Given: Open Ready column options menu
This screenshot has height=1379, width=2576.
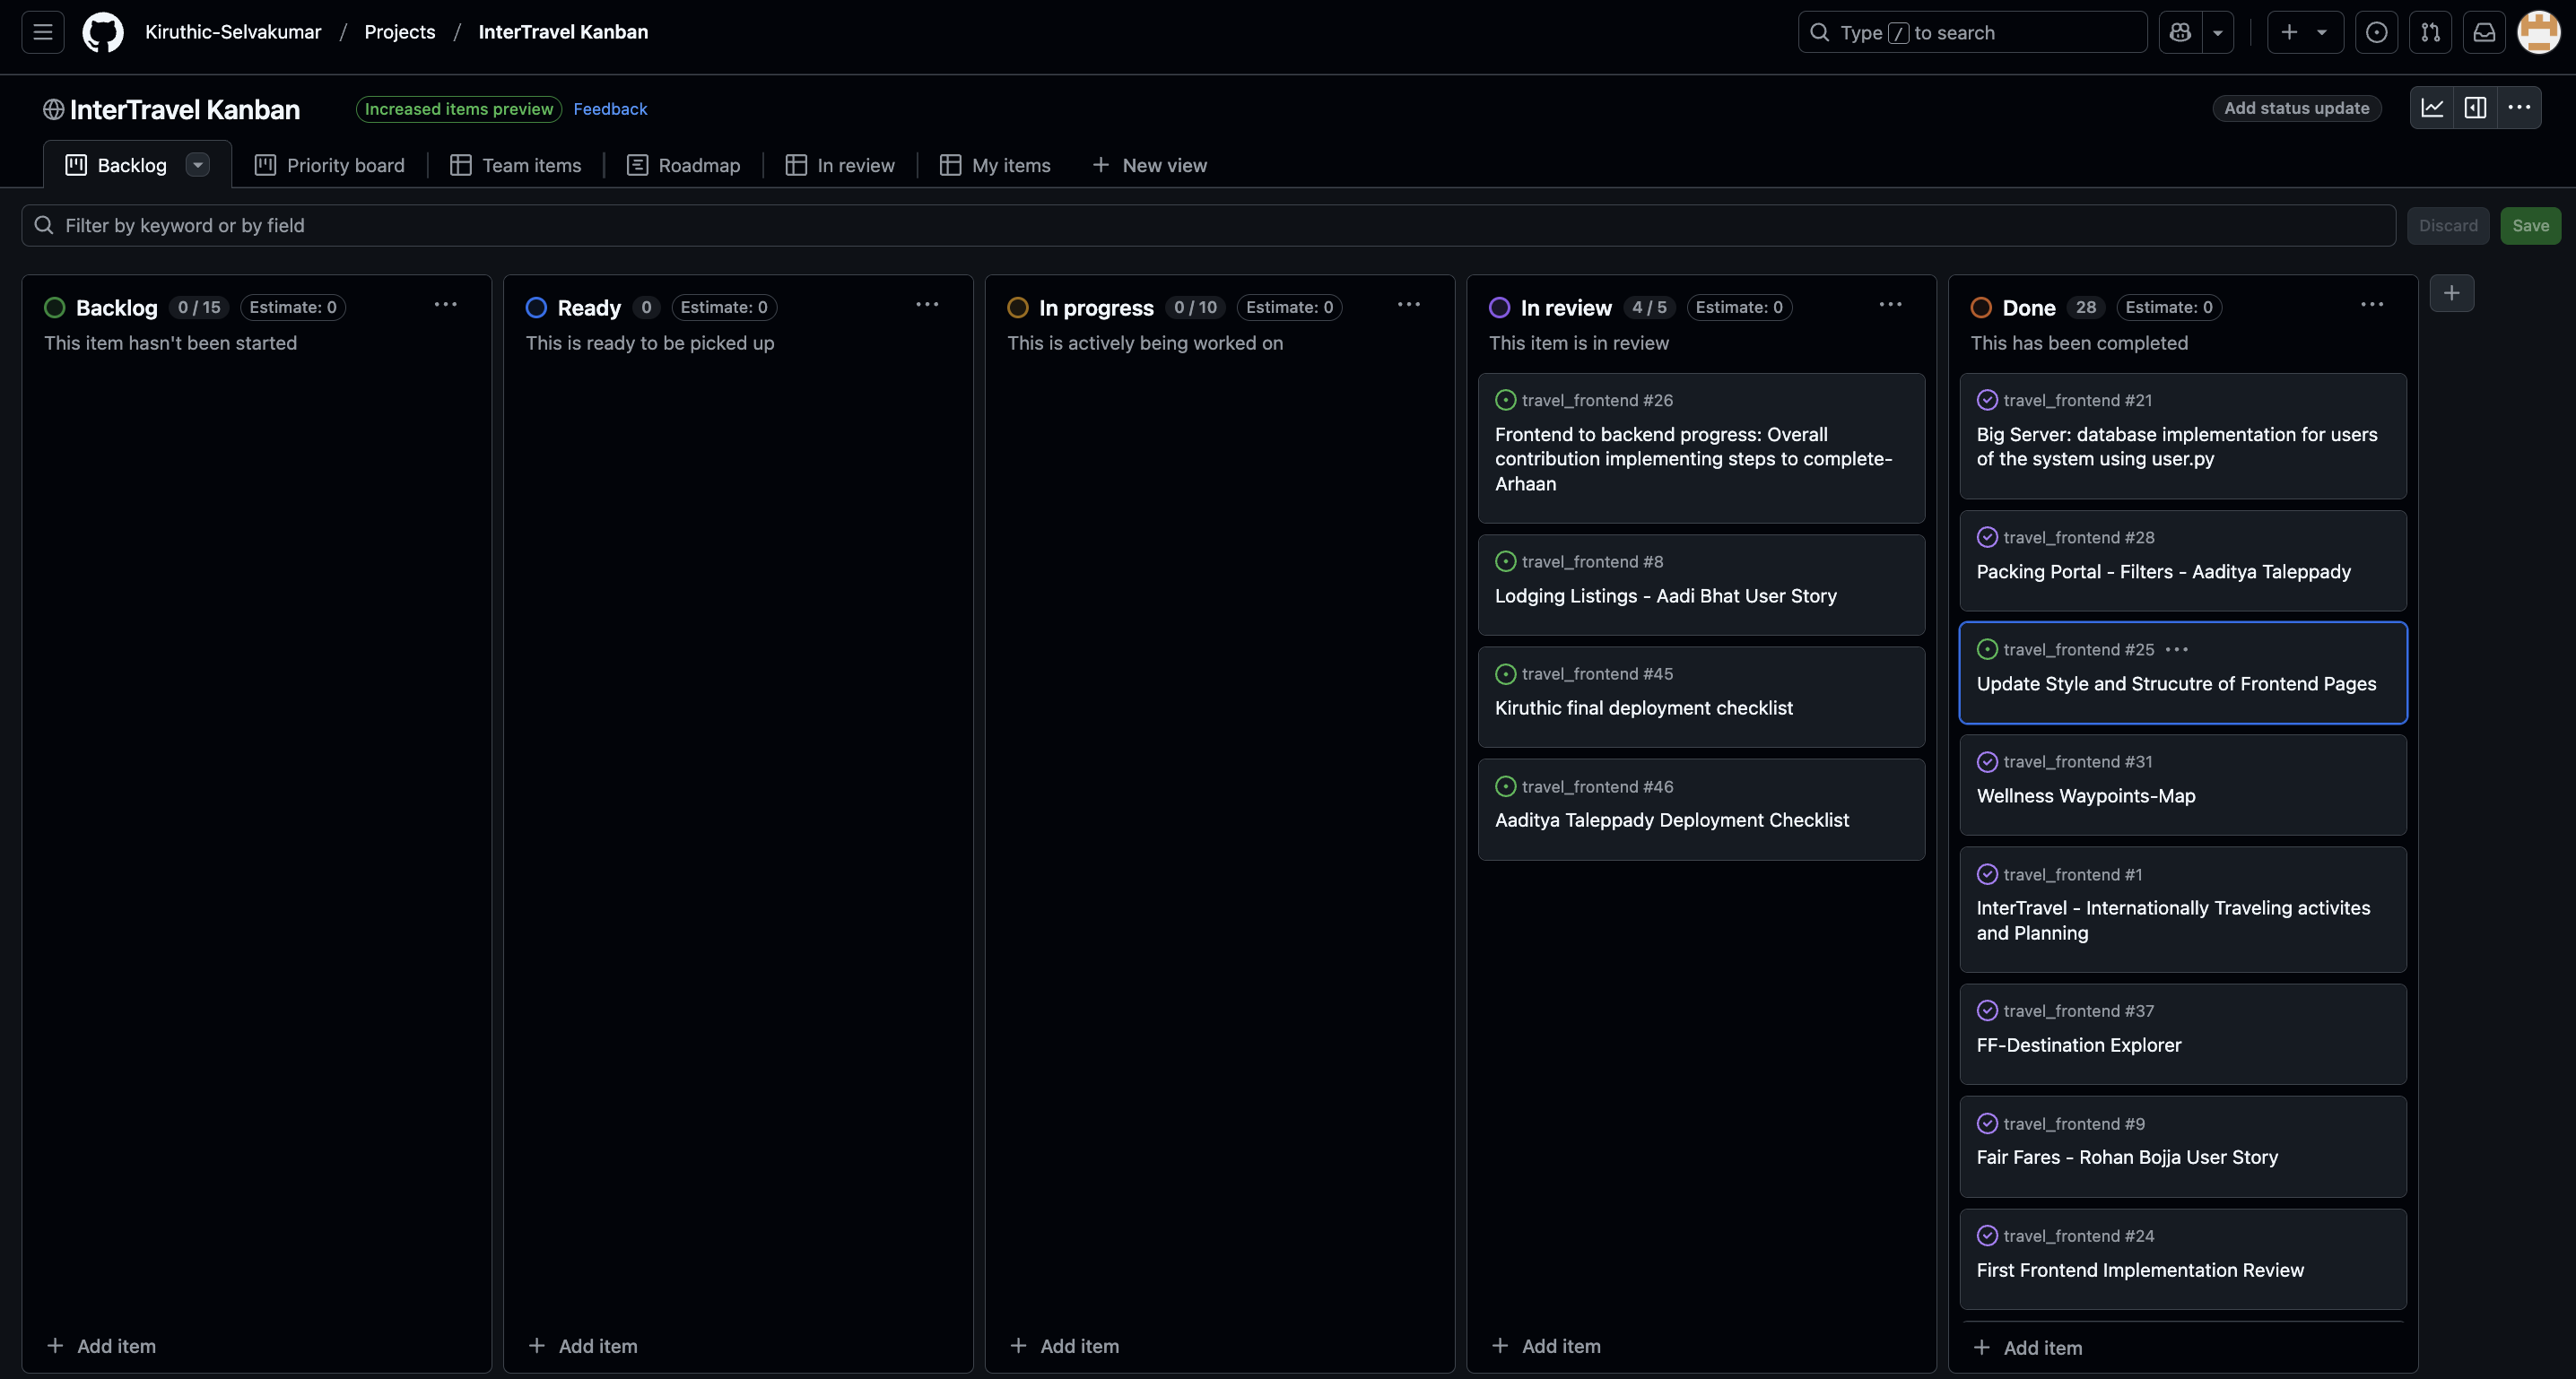Looking at the screenshot, I should 927,304.
